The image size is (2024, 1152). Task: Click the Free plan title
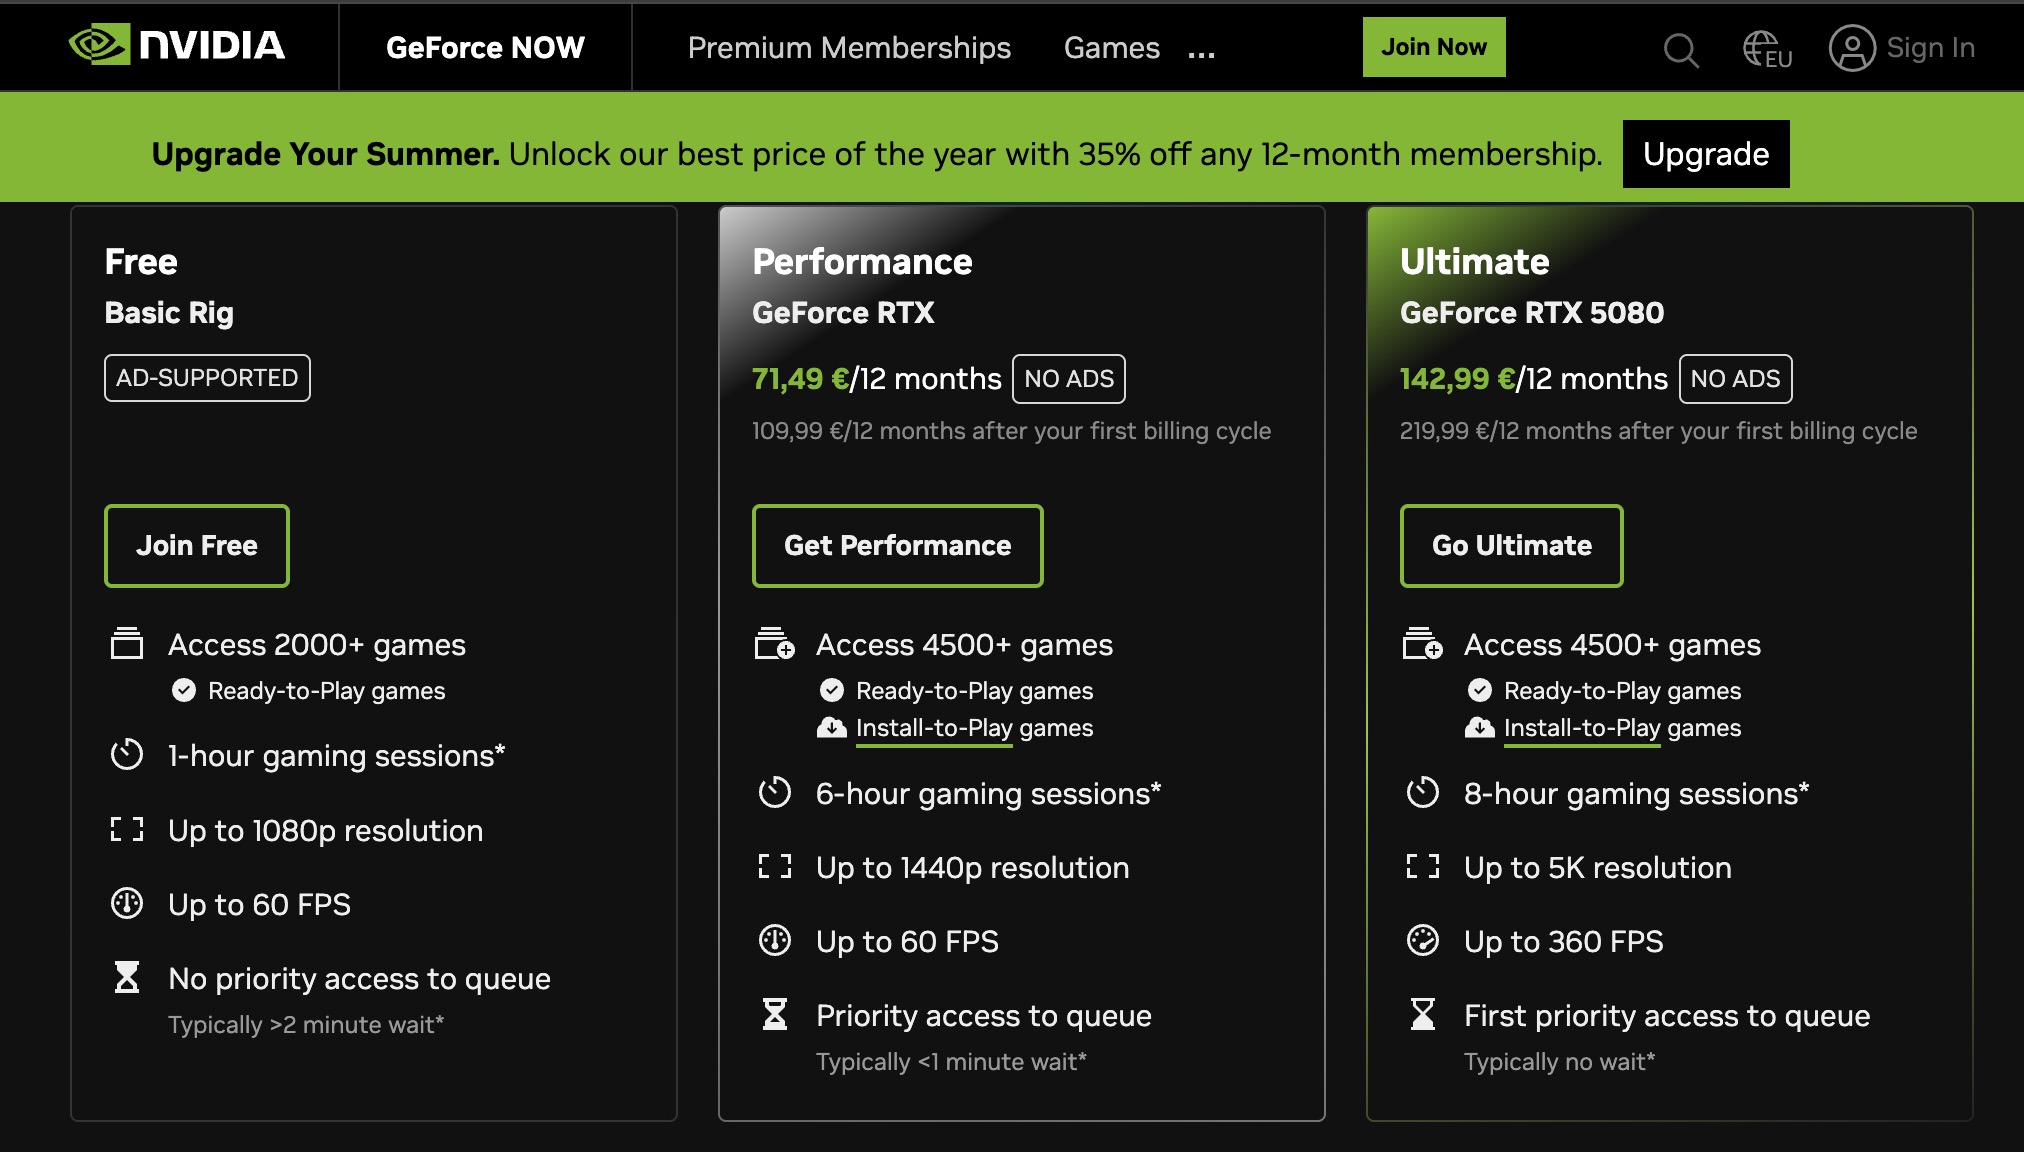(141, 262)
